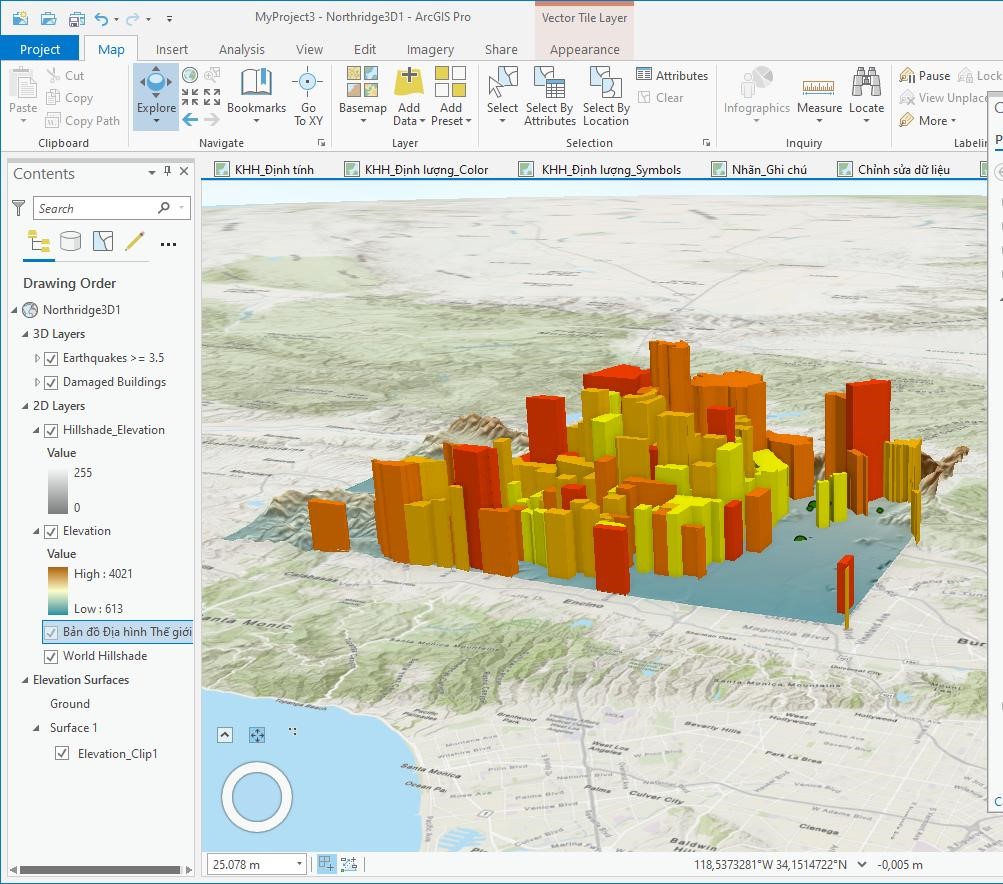Viewport: 1003px width, 884px height.
Task: Open project folder icon in title bar
Action: tap(49, 19)
